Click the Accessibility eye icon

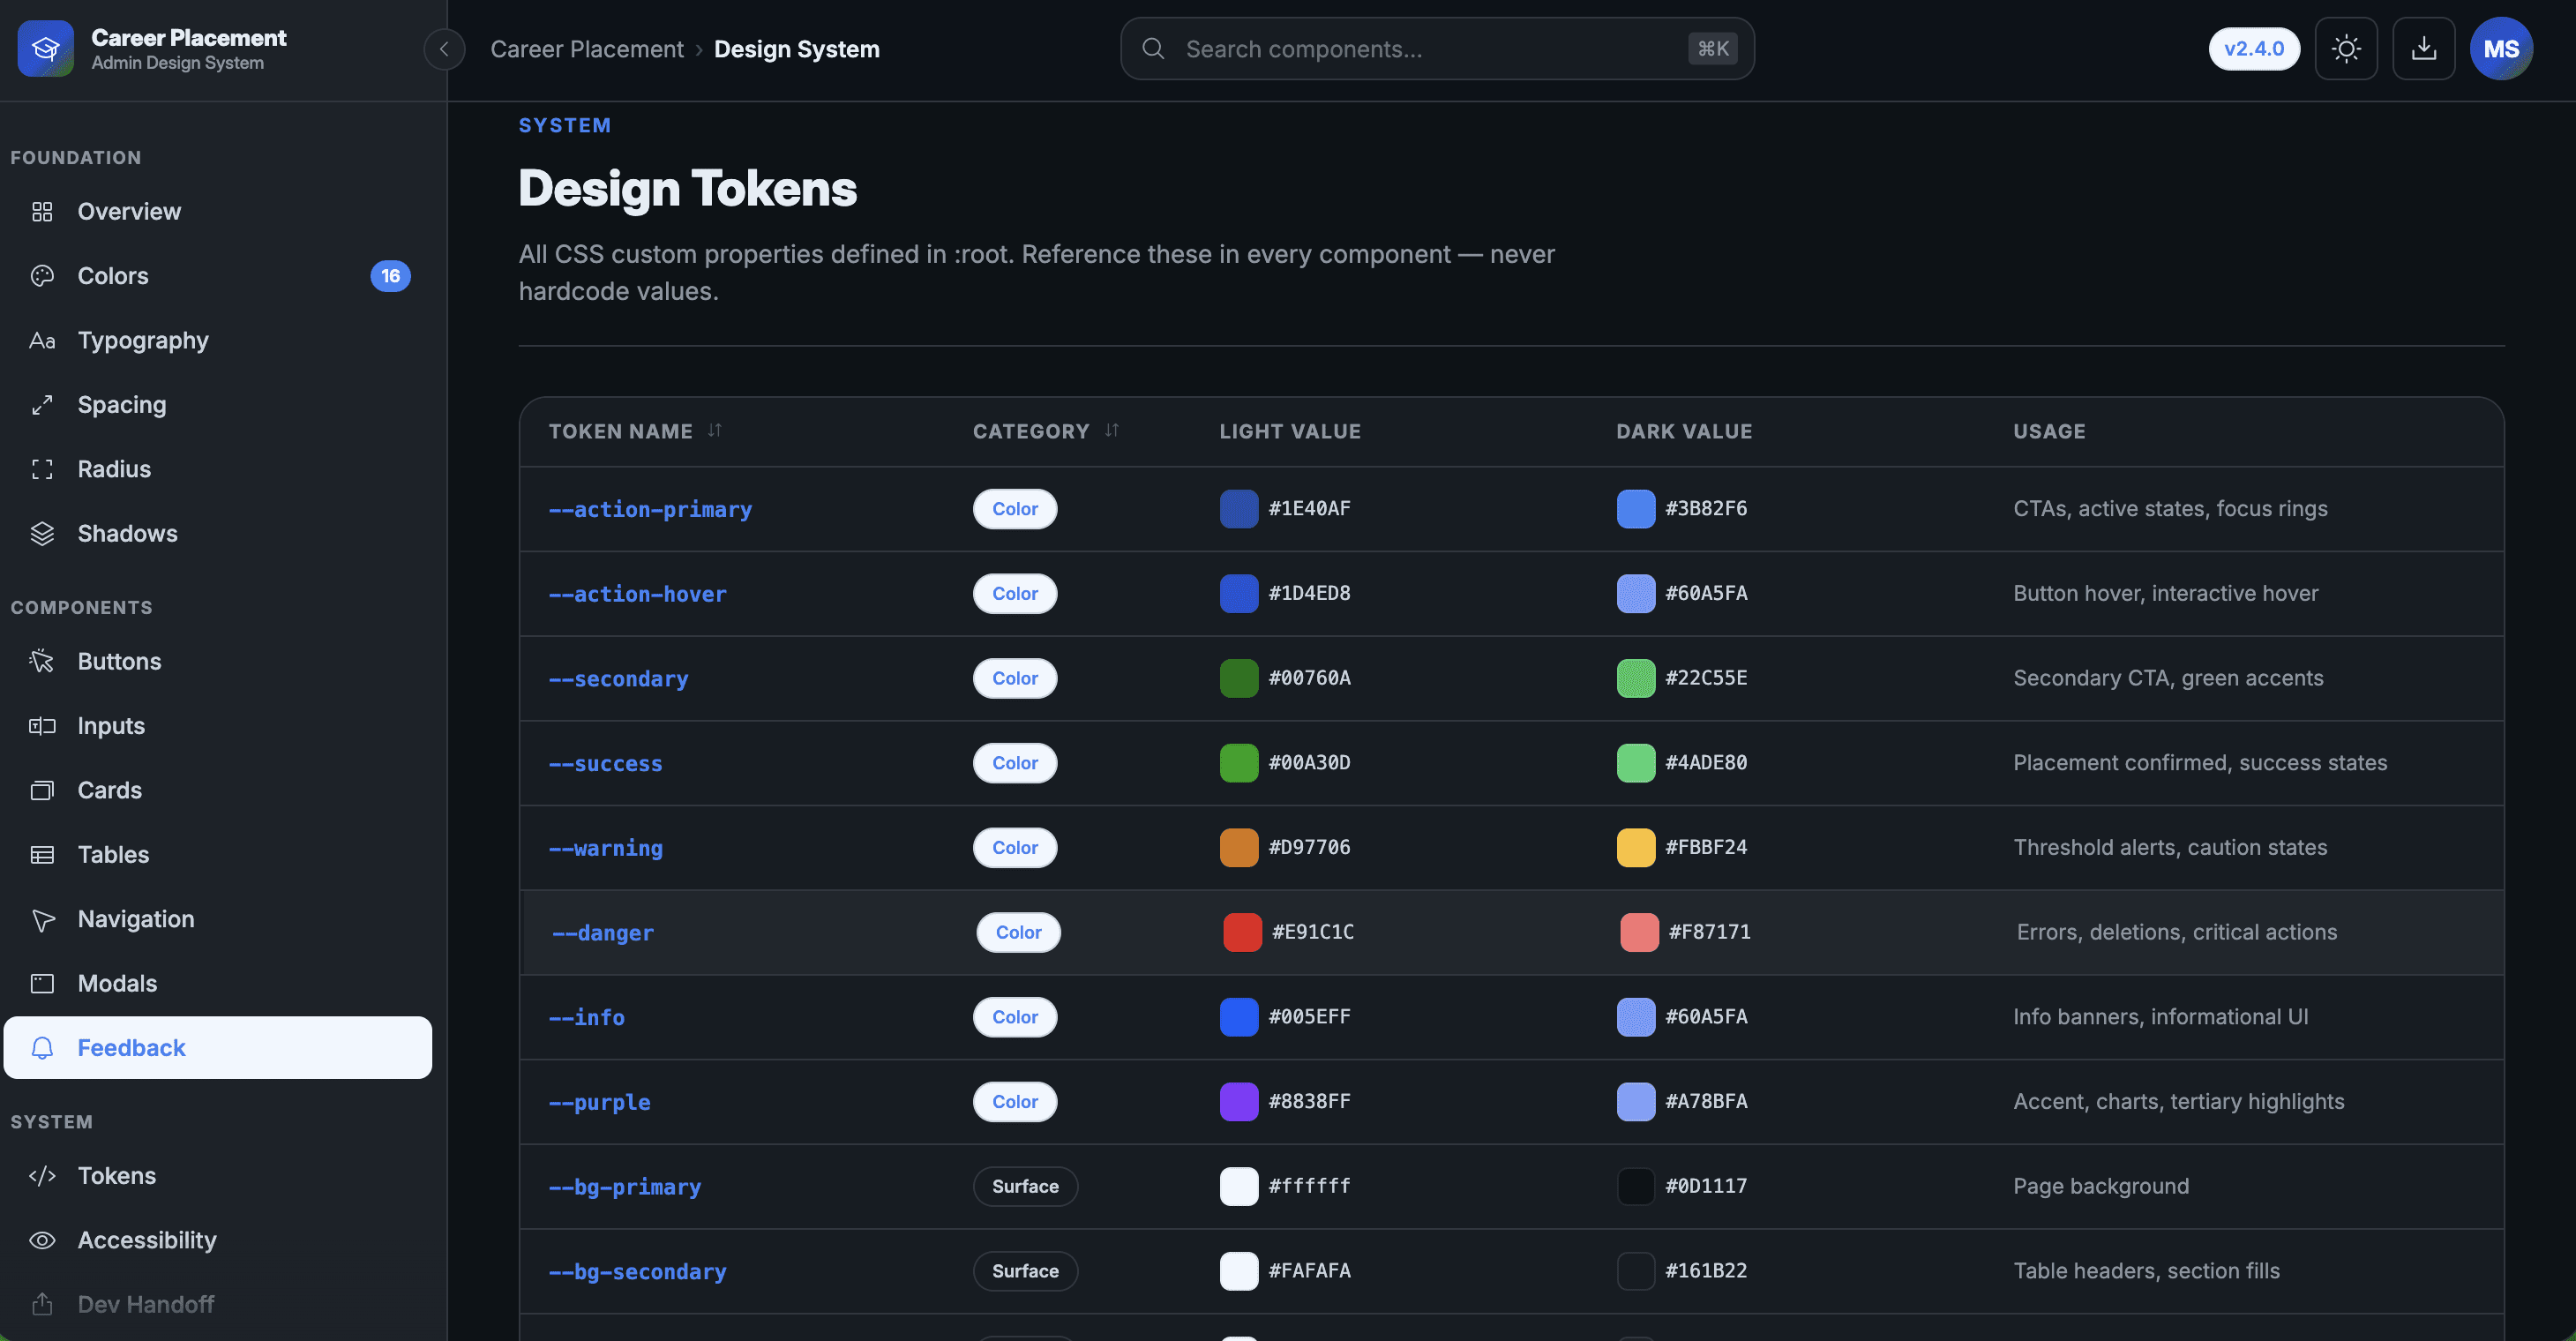tap(42, 1240)
